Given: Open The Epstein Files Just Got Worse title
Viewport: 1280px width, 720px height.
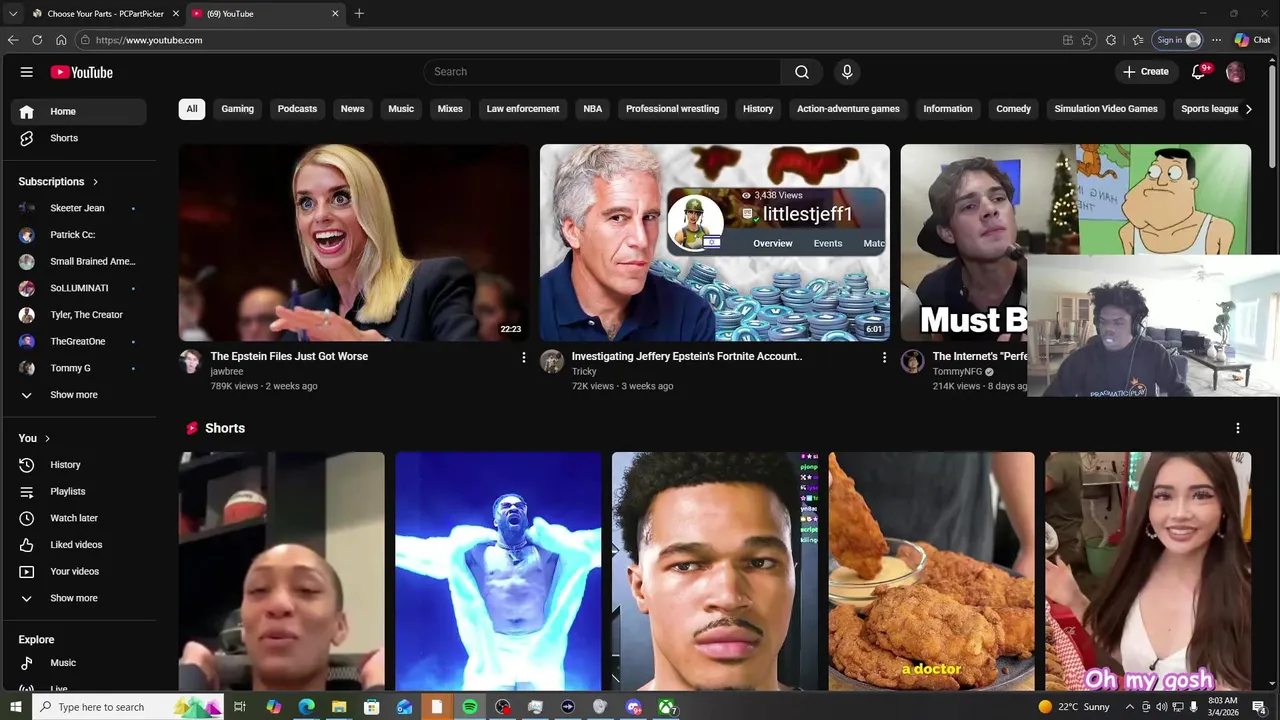Looking at the screenshot, I should [289, 356].
